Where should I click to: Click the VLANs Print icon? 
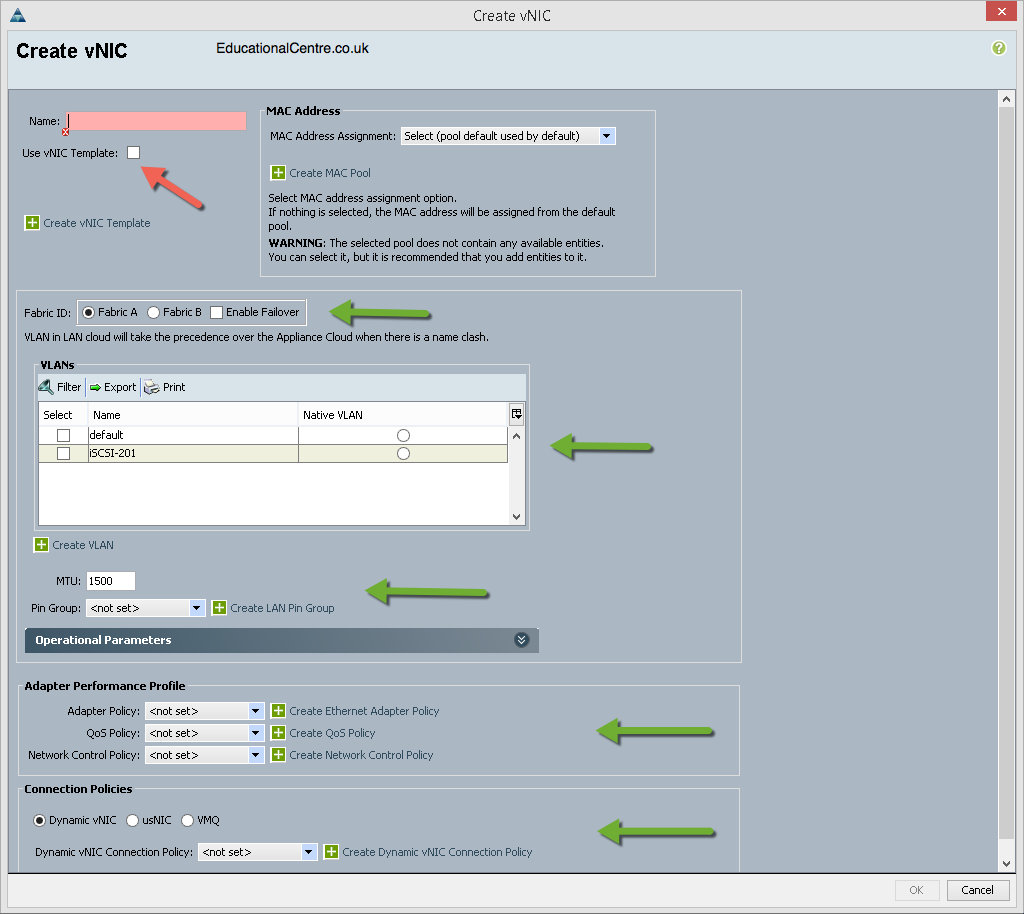click(152, 387)
